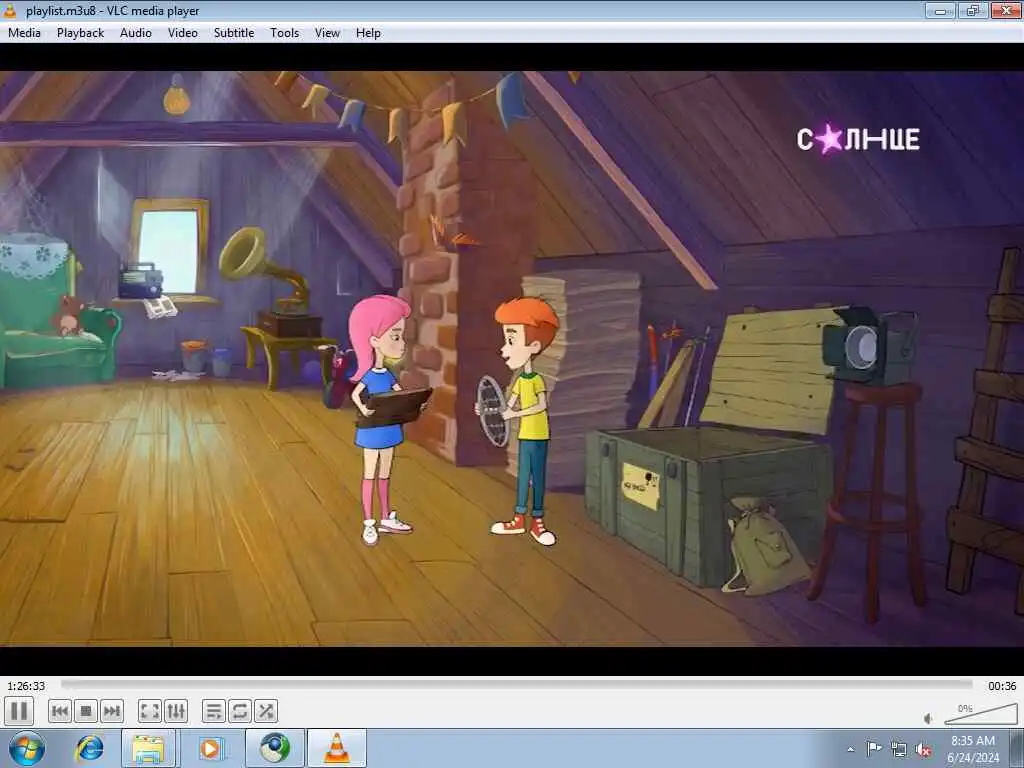Select VLC cone in taskbar

pos(337,748)
